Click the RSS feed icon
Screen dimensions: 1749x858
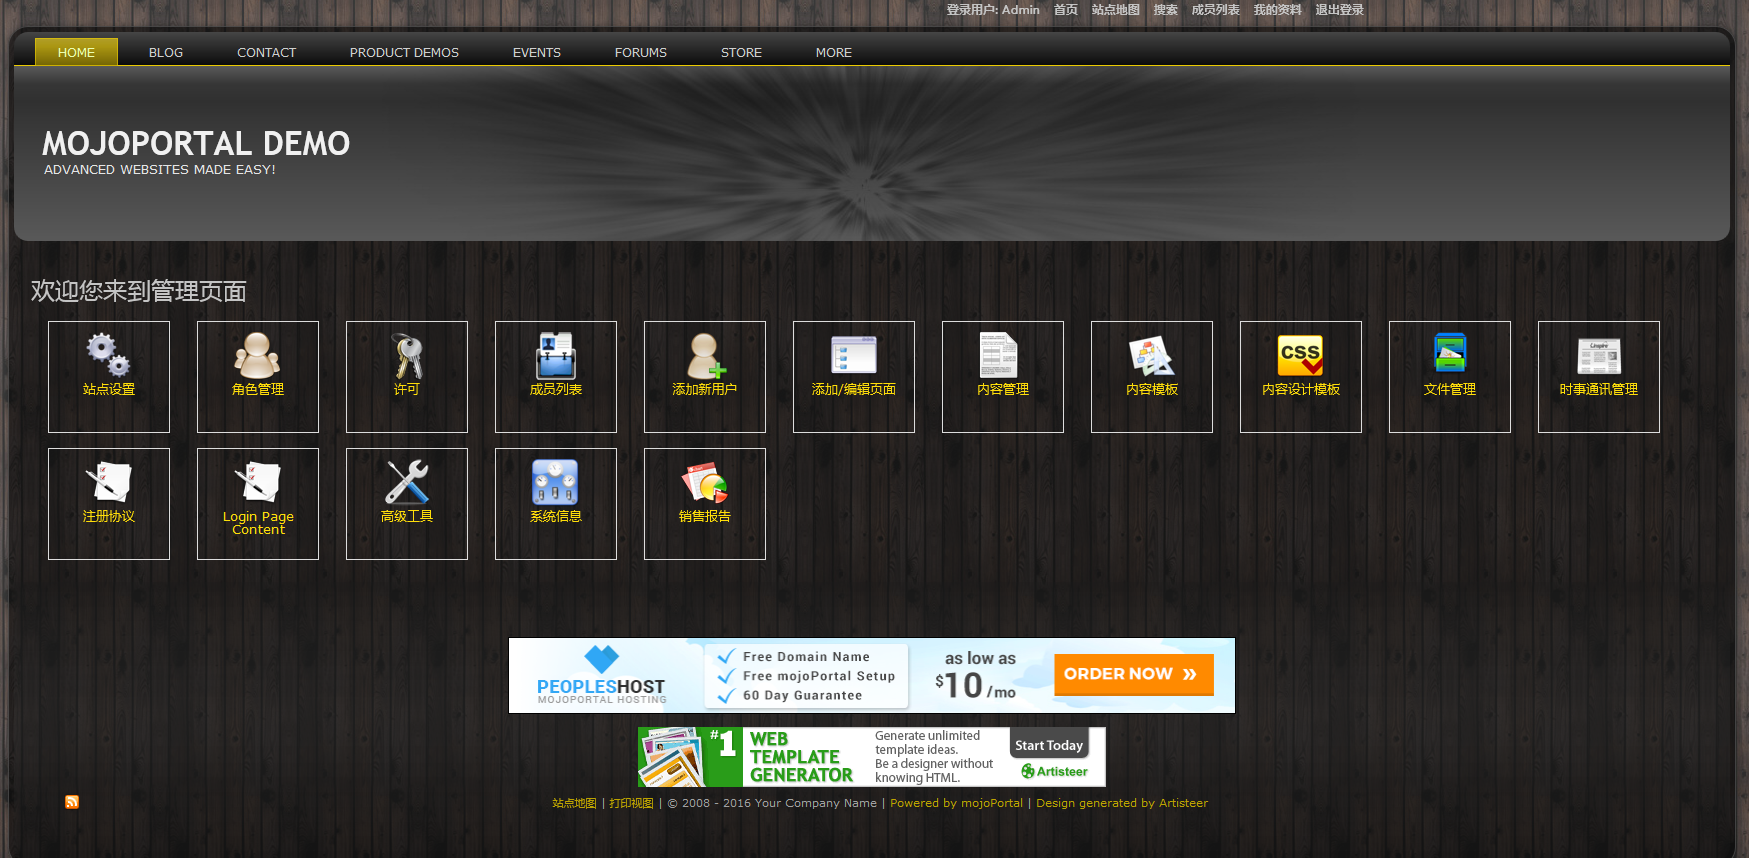coord(72,802)
